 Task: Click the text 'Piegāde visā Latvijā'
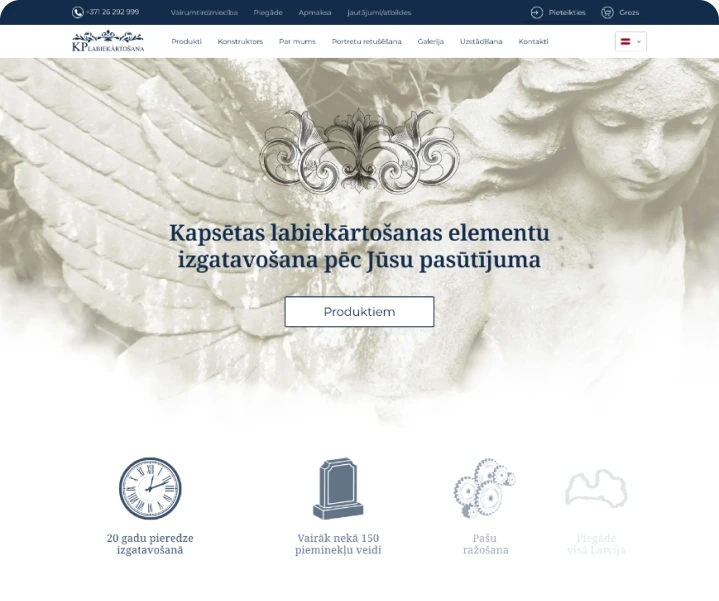point(596,544)
